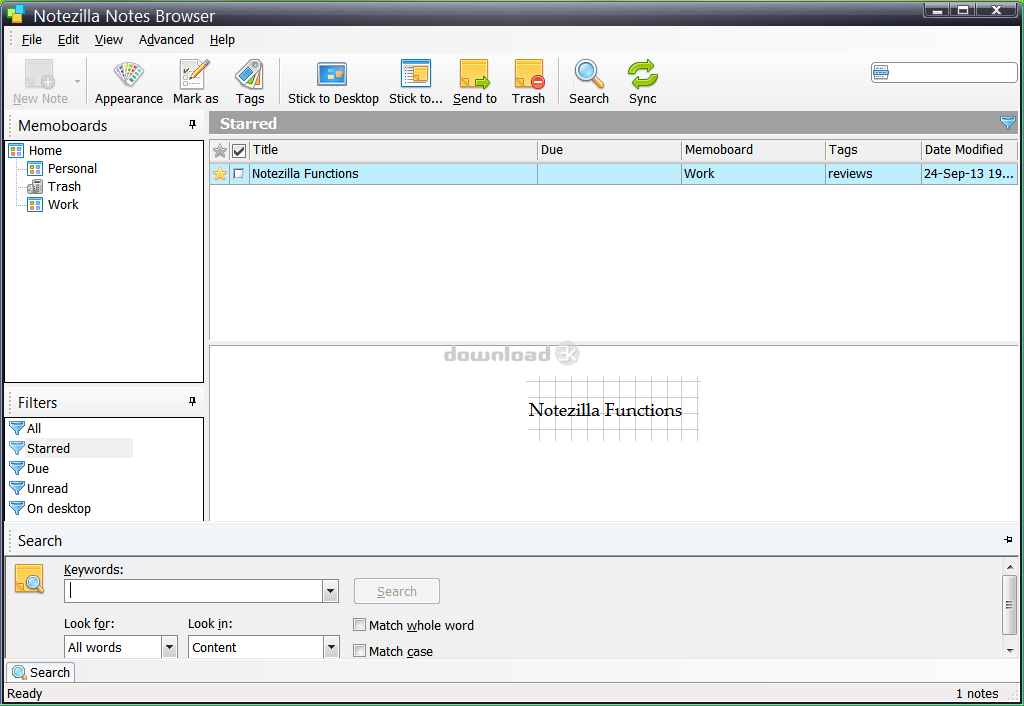Screen dimensions: 1024x706
Task: Click the quick search box icon
Action: (880, 72)
